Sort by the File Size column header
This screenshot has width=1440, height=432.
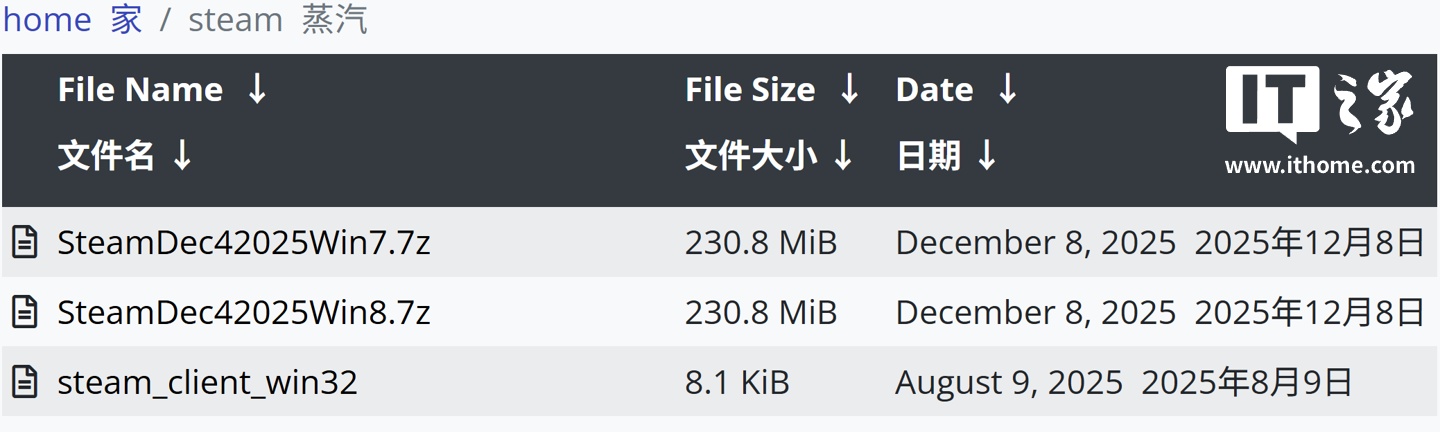(x=750, y=90)
